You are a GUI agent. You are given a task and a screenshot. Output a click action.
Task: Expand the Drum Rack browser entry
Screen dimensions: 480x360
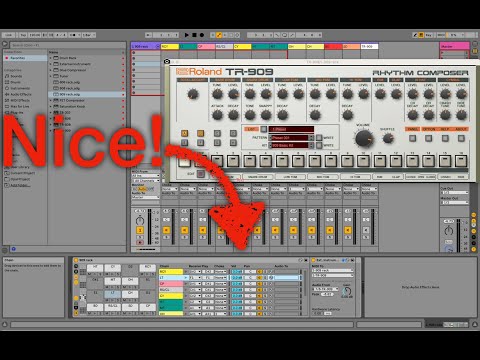pos(51,58)
